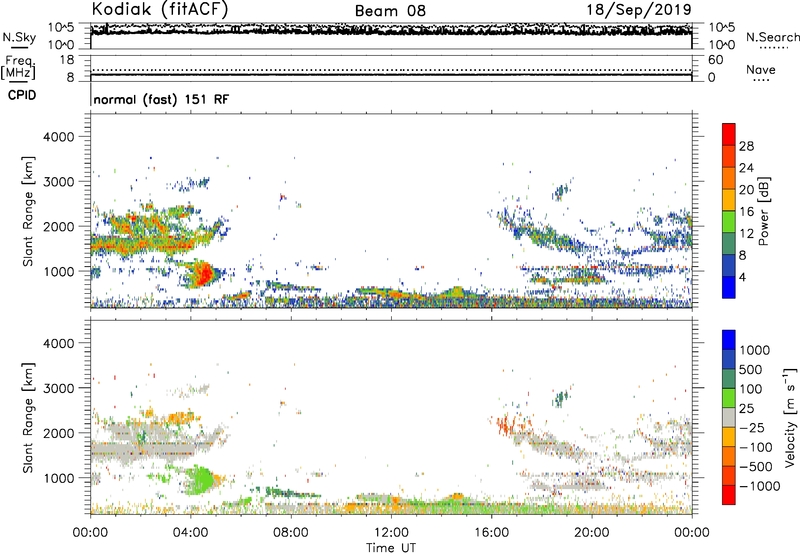Click the '20:00' time axis label
This screenshot has height=554, width=800.
coord(591,533)
